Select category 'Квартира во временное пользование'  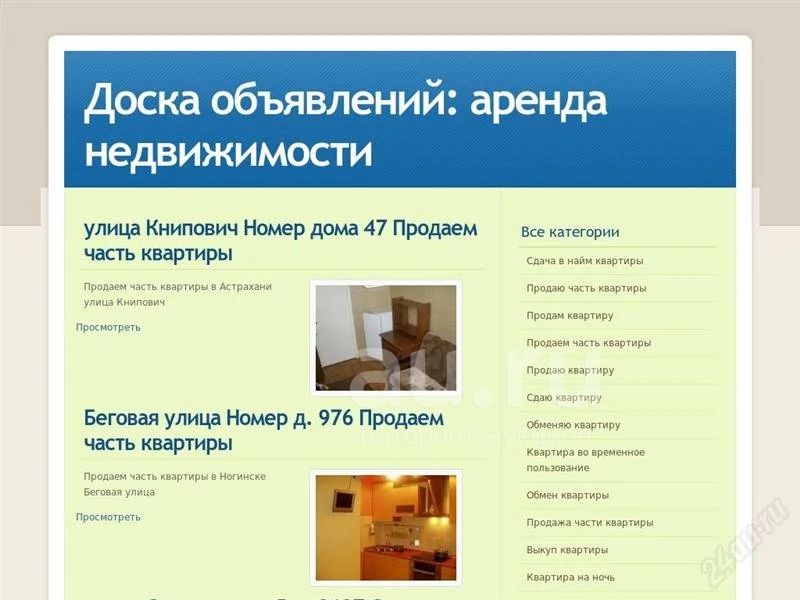(x=586, y=460)
